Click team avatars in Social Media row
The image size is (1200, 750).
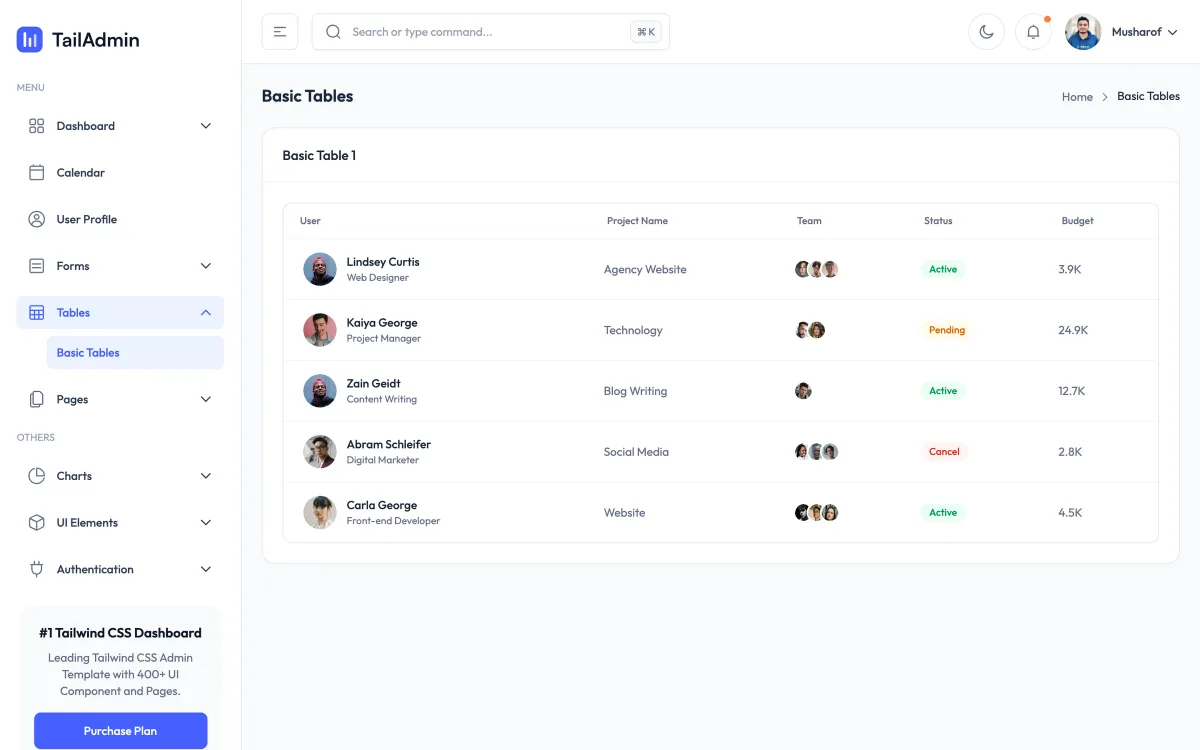coord(816,452)
